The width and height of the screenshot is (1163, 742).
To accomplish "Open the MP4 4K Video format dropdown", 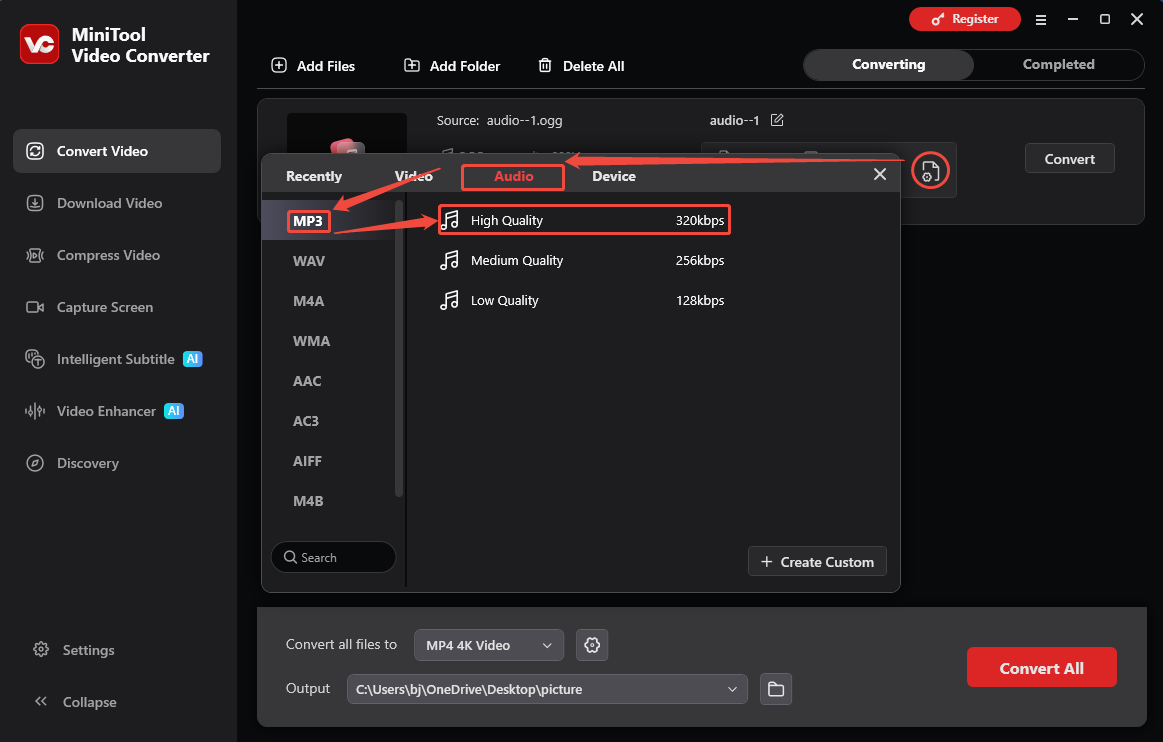I will pos(489,645).
